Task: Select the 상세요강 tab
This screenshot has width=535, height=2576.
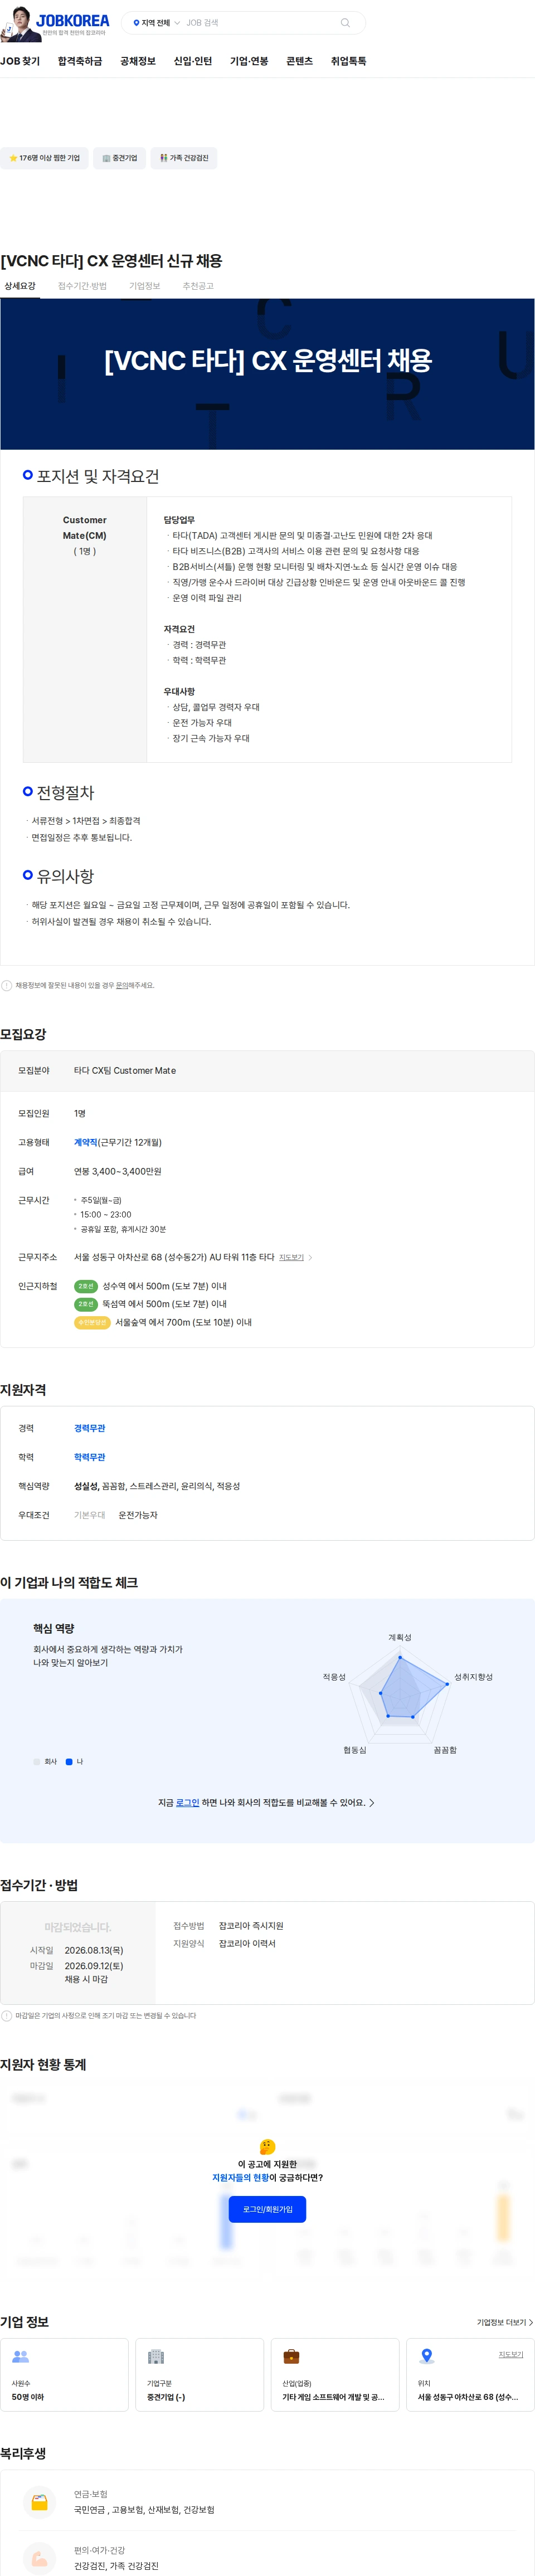Action: click(20, 286)
